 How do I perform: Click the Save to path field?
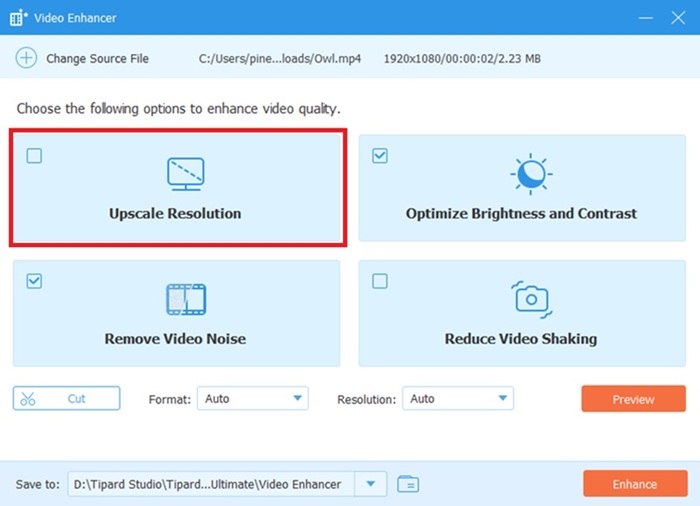[211, 484]
